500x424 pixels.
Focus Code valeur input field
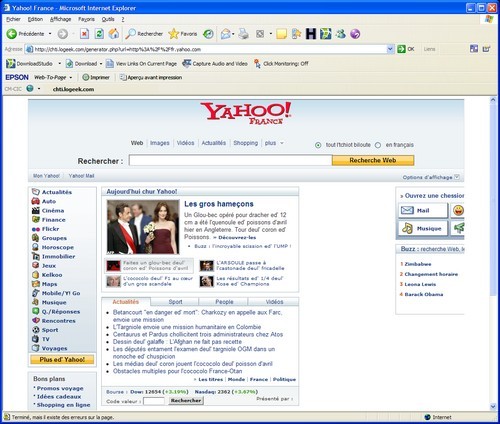pyautogui.click(x=154, y=401)
